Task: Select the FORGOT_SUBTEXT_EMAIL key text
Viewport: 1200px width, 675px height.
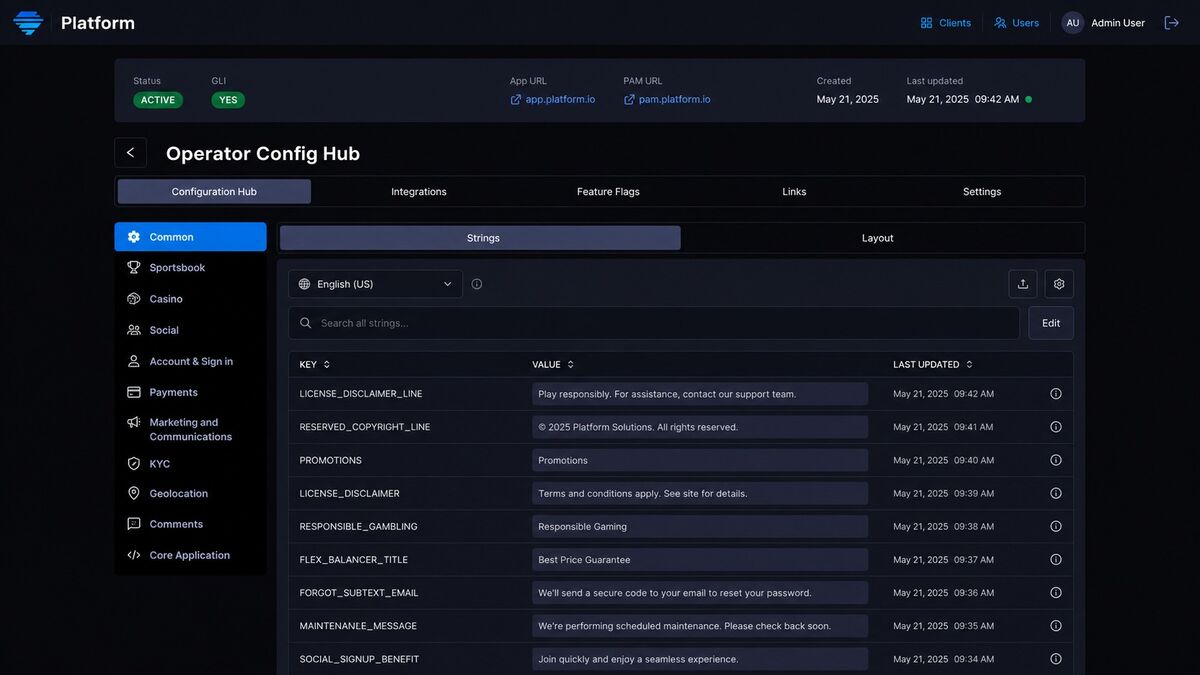Action: click(x=359, y=593)
